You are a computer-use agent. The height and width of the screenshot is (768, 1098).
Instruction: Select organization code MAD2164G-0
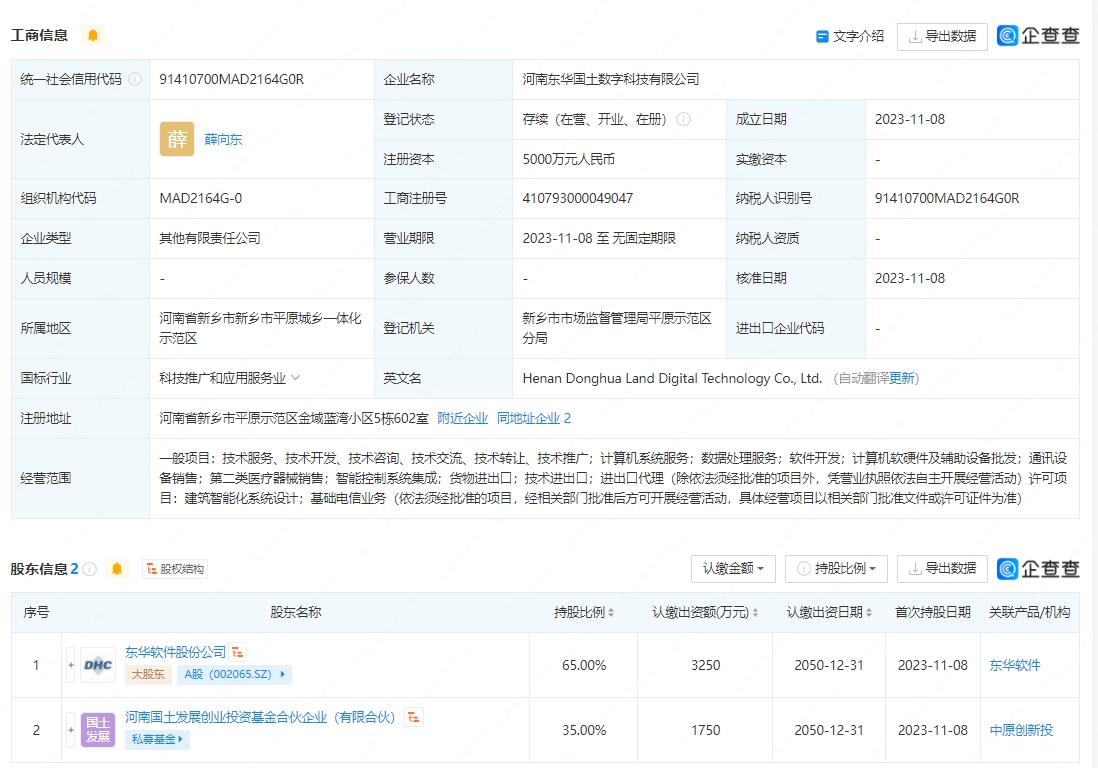click(x=200, y=198)
